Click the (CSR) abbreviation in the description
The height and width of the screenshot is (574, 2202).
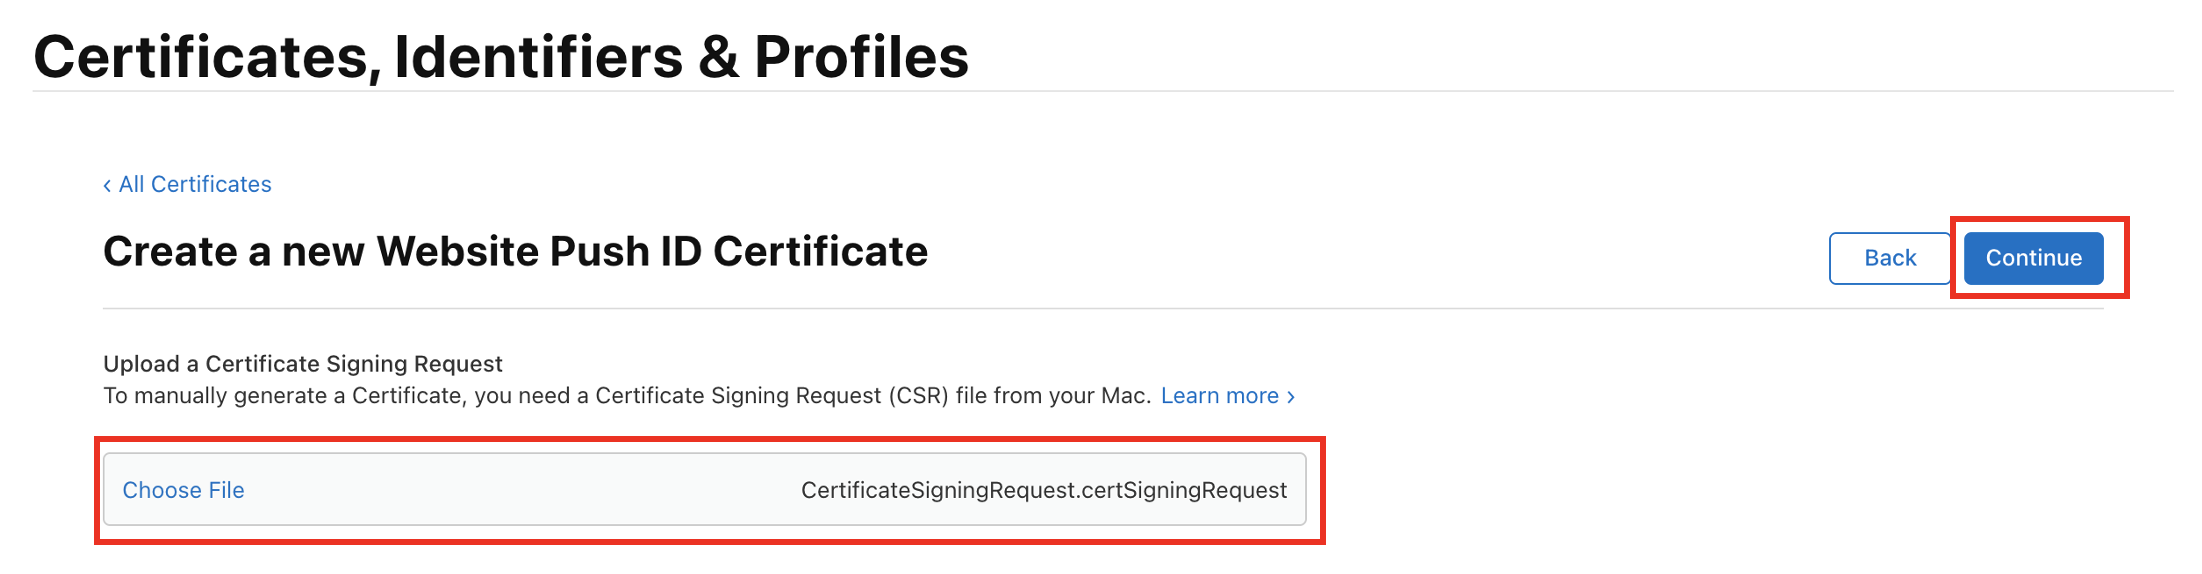click(917, 396)
